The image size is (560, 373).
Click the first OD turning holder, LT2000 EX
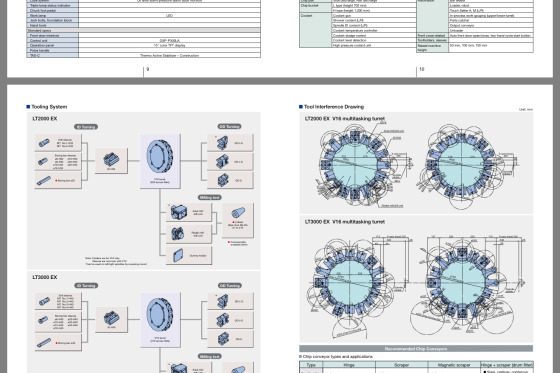point(222,143)
